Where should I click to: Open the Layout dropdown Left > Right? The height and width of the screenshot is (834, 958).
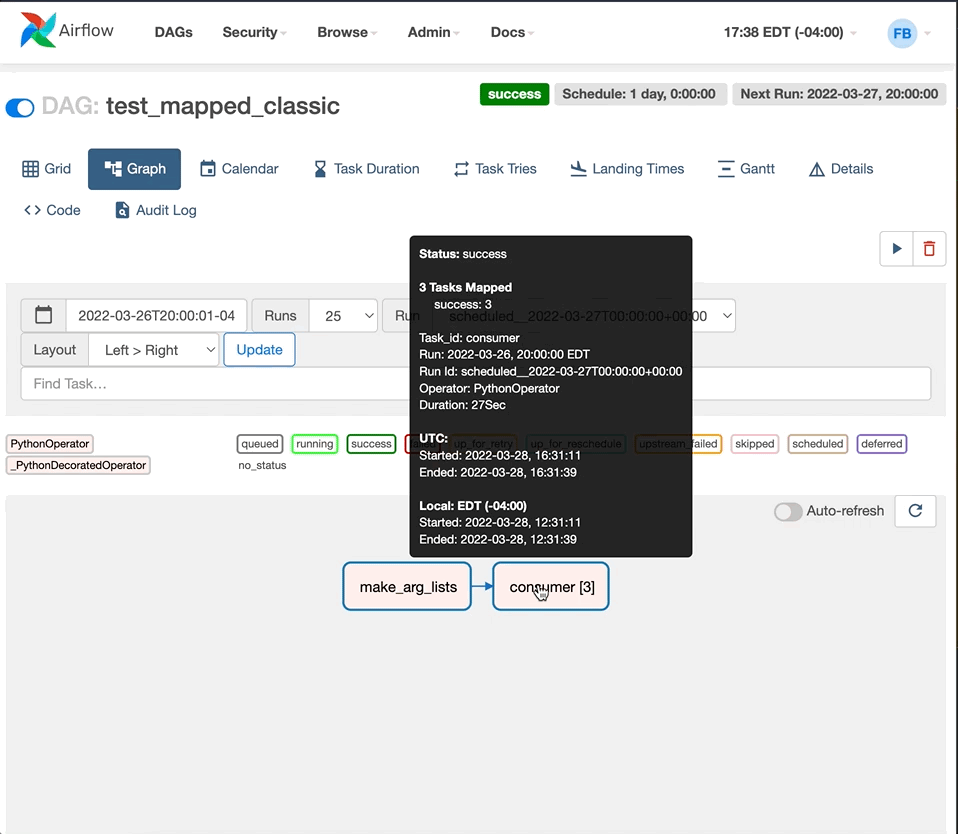153,350
